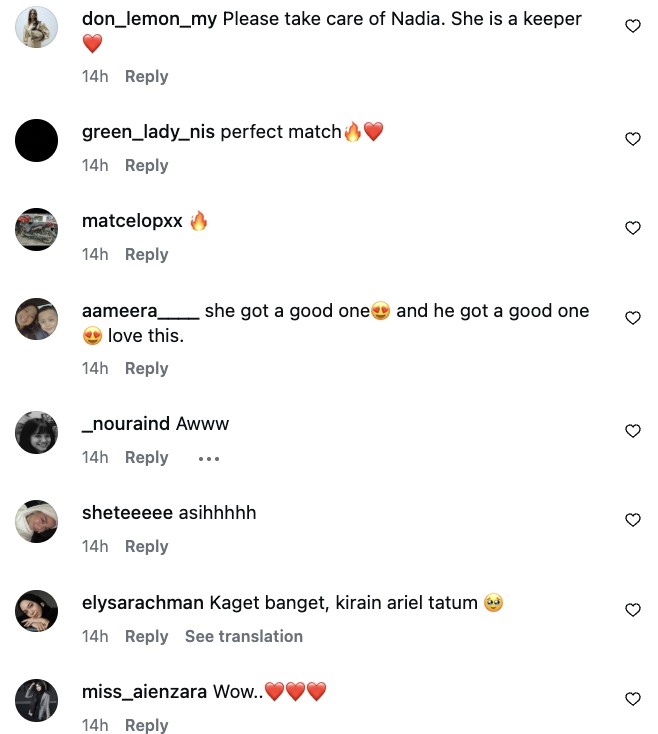Image resolution: width=658 pixels, height=734 pixels.
Task: Reply to green_lady_nis's comment
Action: click(146, 166)
